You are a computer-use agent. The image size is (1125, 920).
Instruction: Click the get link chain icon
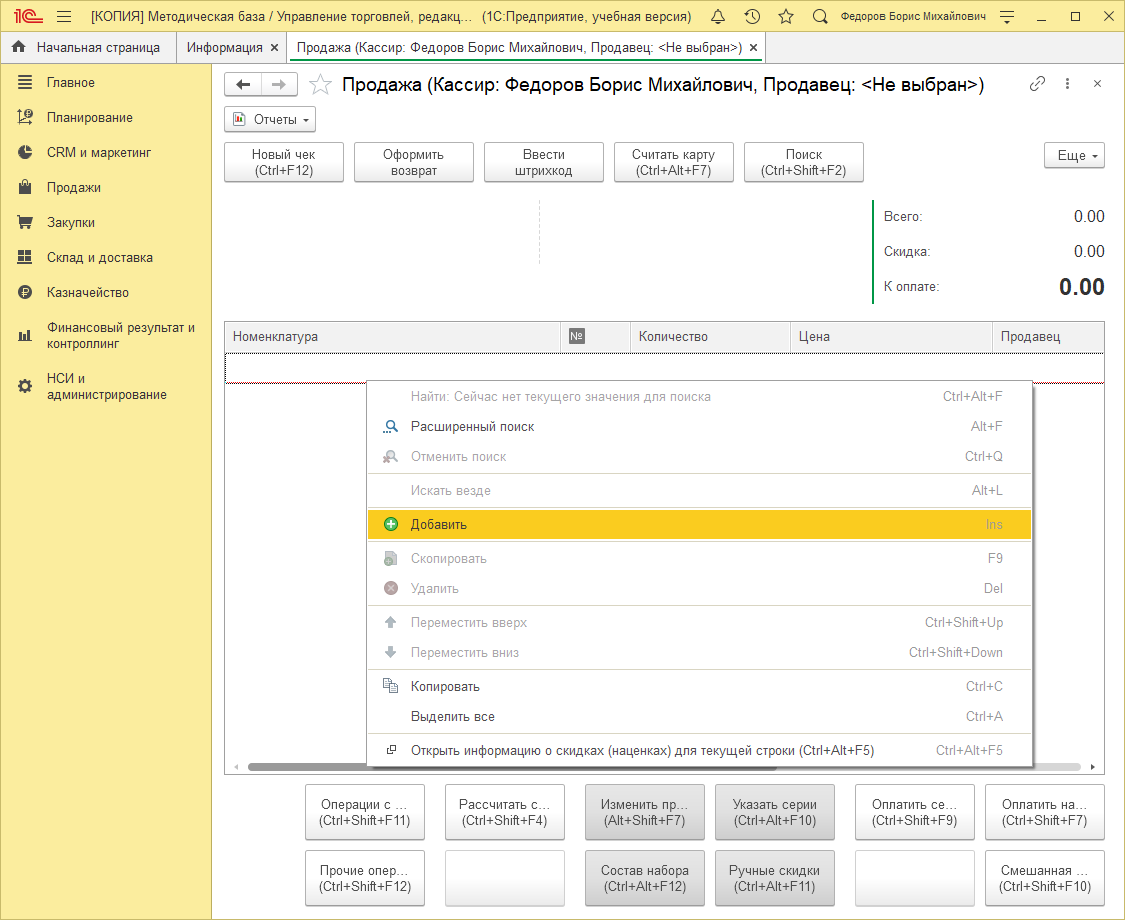click(x=1037, y=84)
